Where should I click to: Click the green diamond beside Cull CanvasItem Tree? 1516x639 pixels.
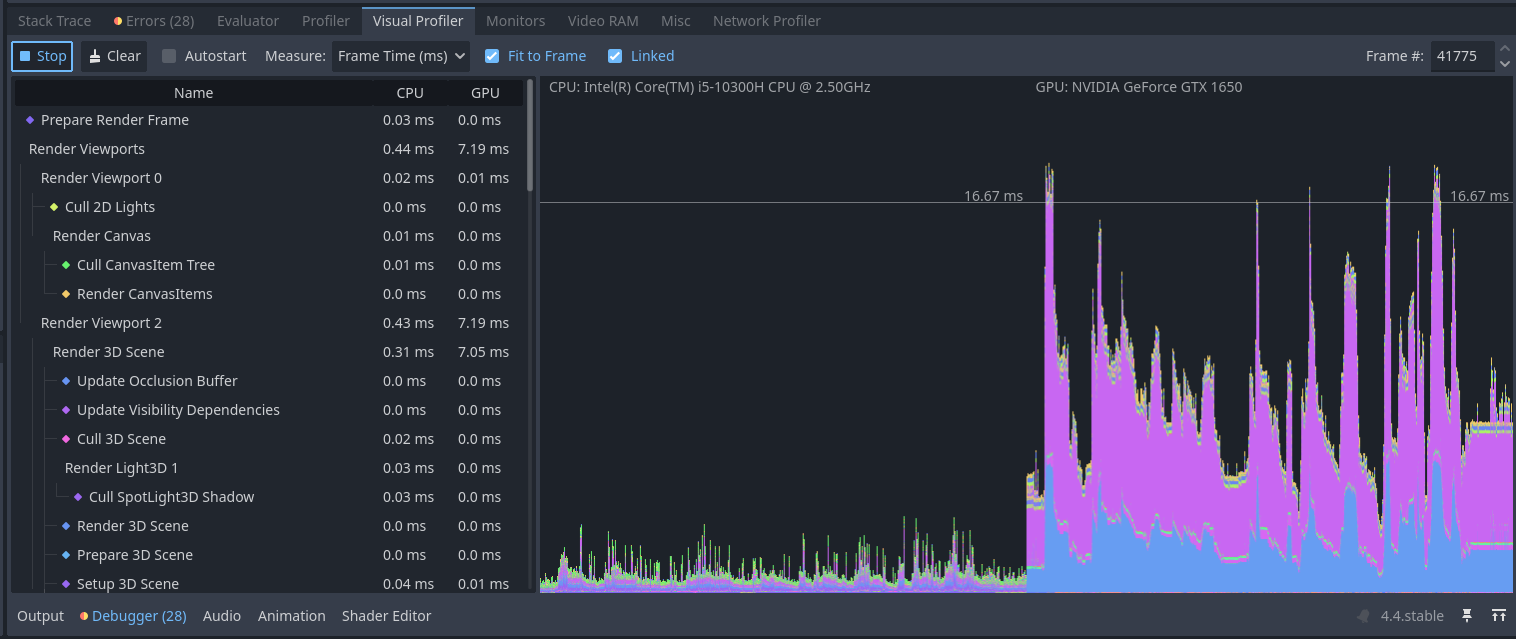66,265
